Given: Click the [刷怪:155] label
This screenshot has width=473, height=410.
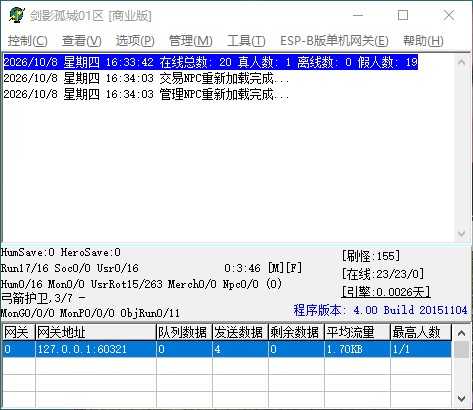Looking at the screenshot, I should 371,256.
